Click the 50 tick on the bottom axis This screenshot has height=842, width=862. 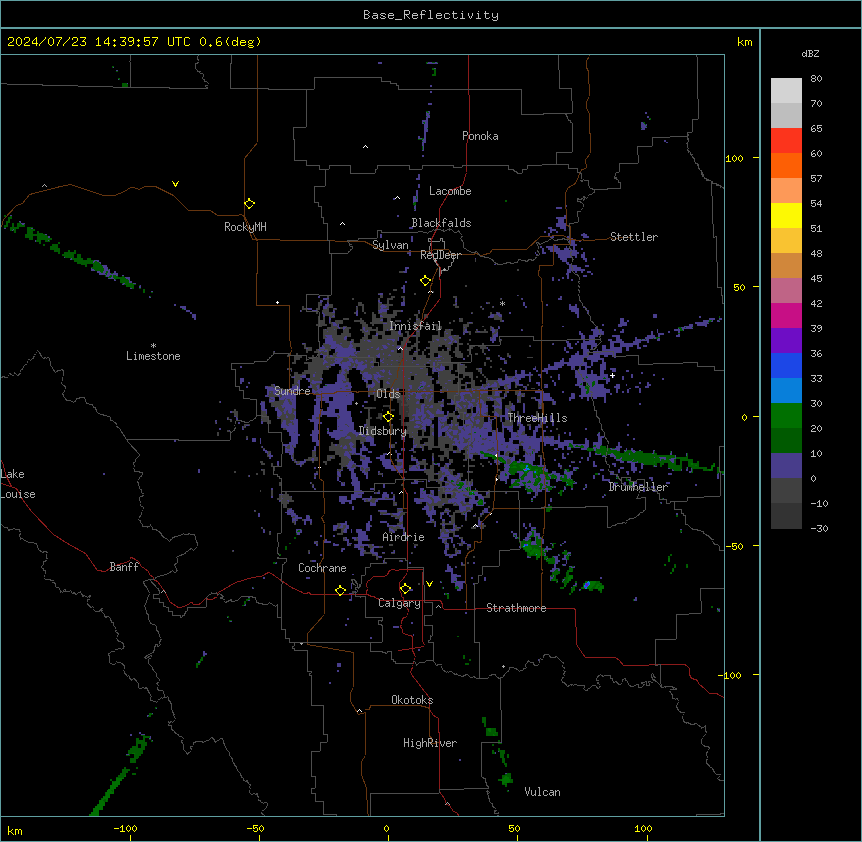(x=514, y=828)
